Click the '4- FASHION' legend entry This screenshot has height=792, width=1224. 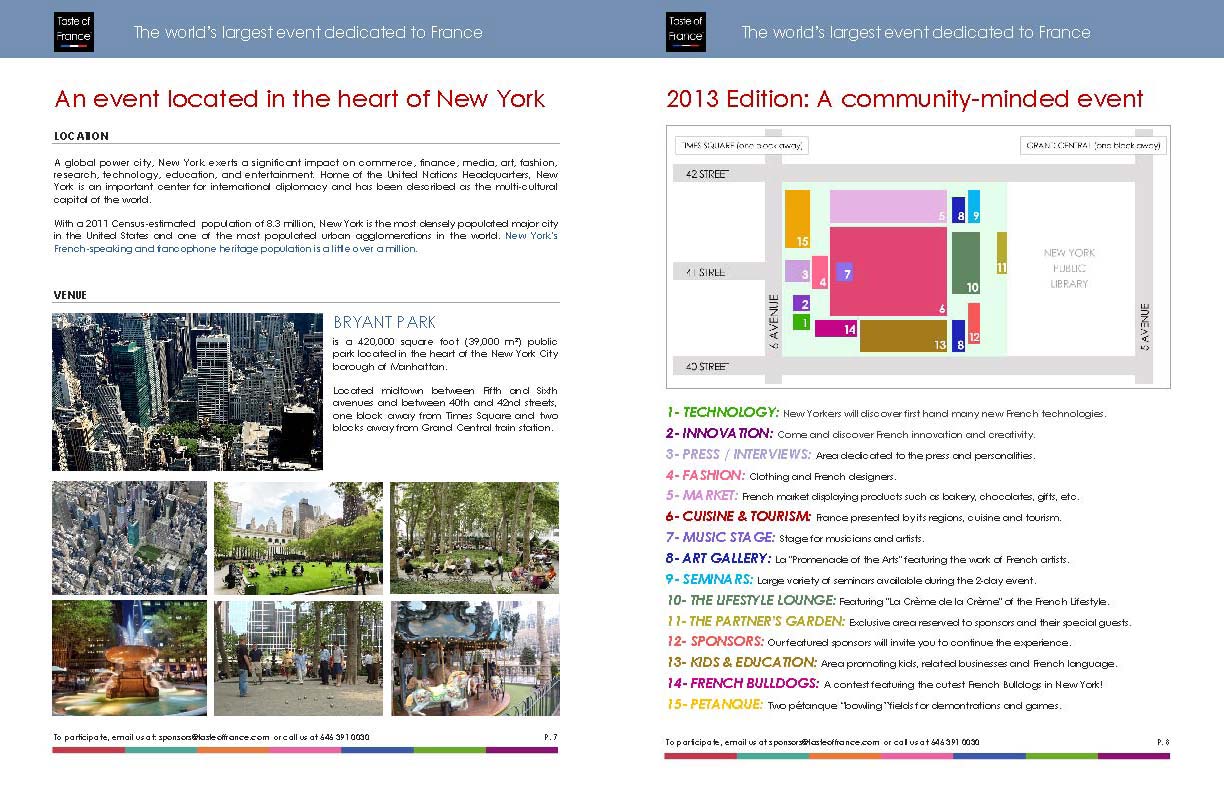[x=705, y=476]
